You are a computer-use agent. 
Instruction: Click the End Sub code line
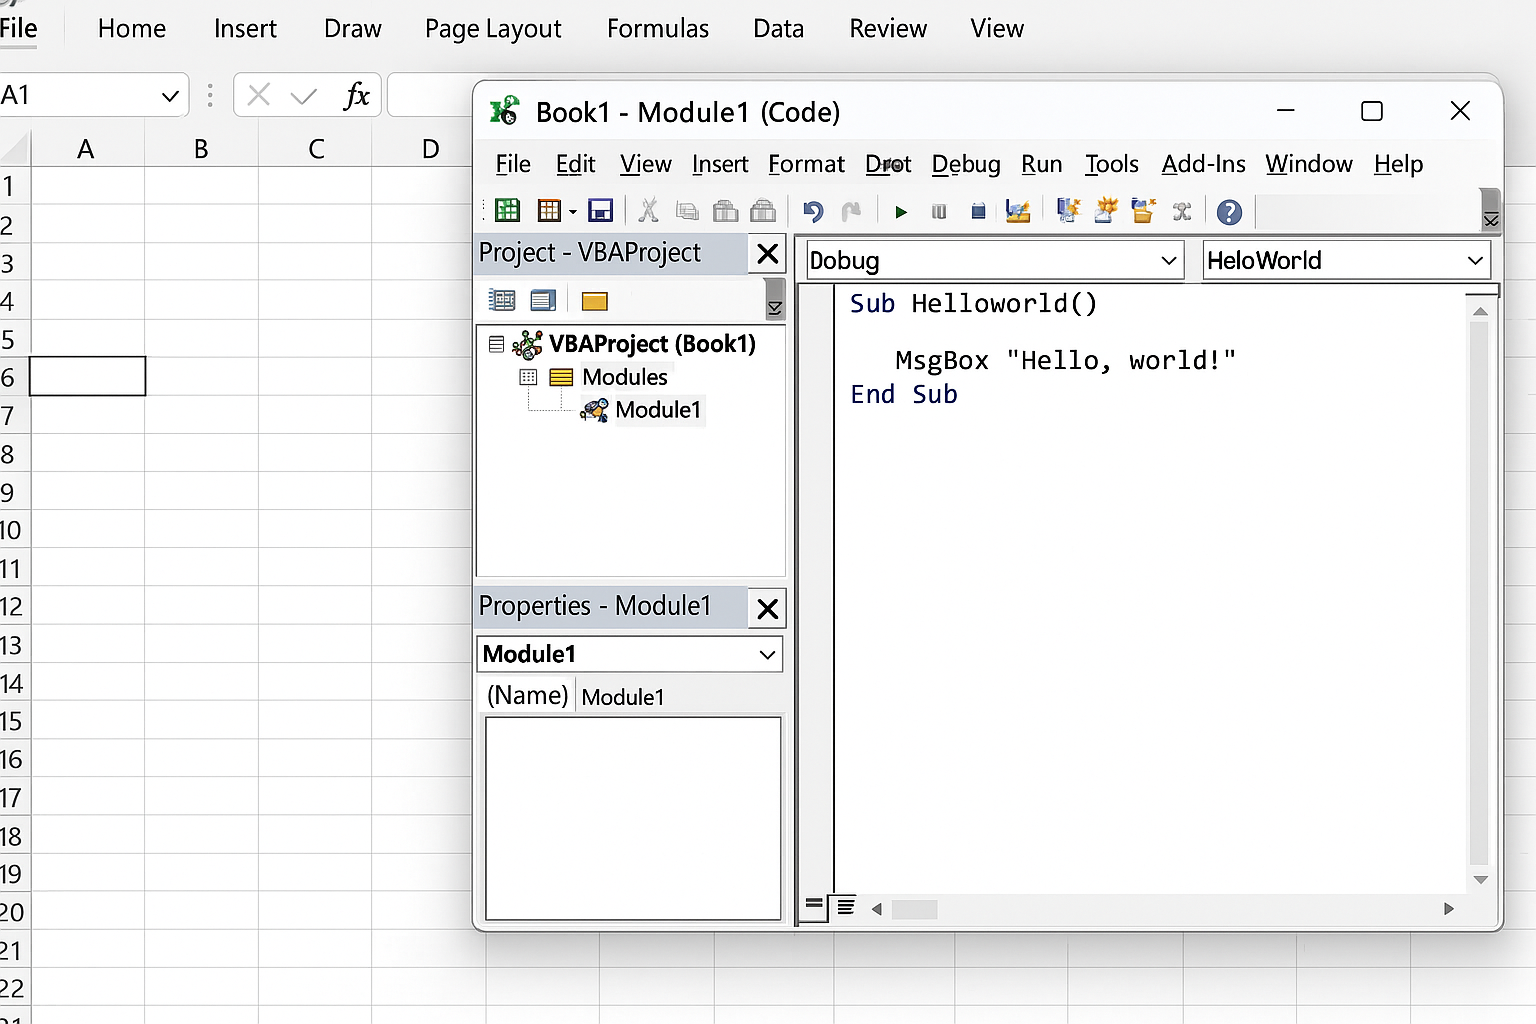[x=904, y=395]
